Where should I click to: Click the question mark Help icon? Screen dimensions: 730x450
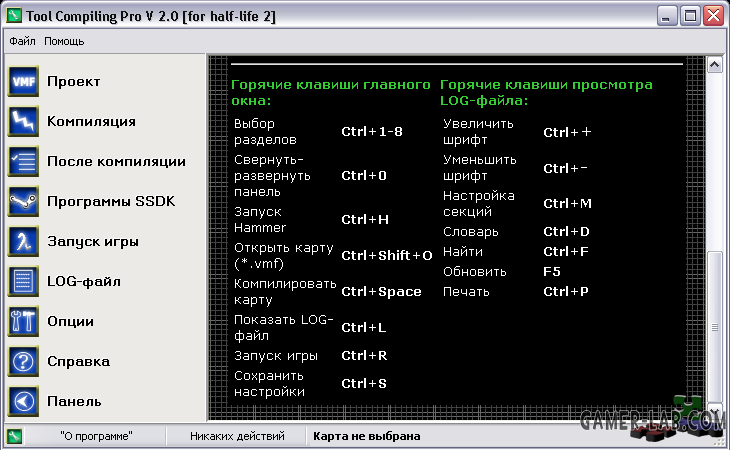click(x=23, y=362)
